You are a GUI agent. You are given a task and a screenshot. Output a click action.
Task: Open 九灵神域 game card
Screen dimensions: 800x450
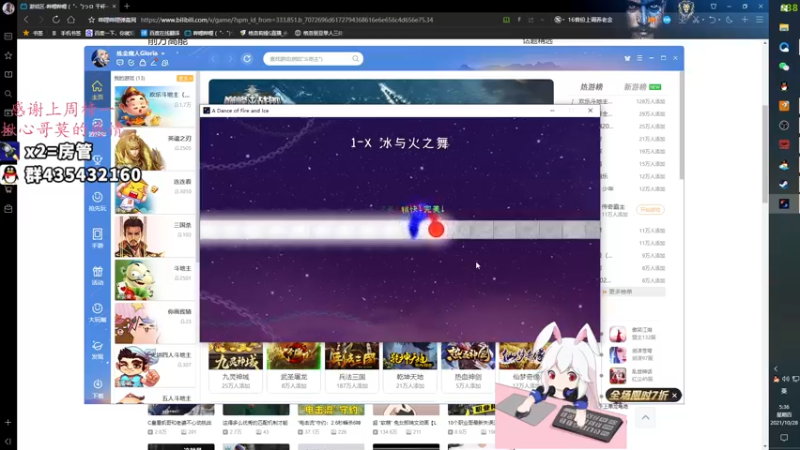(235, 366)
